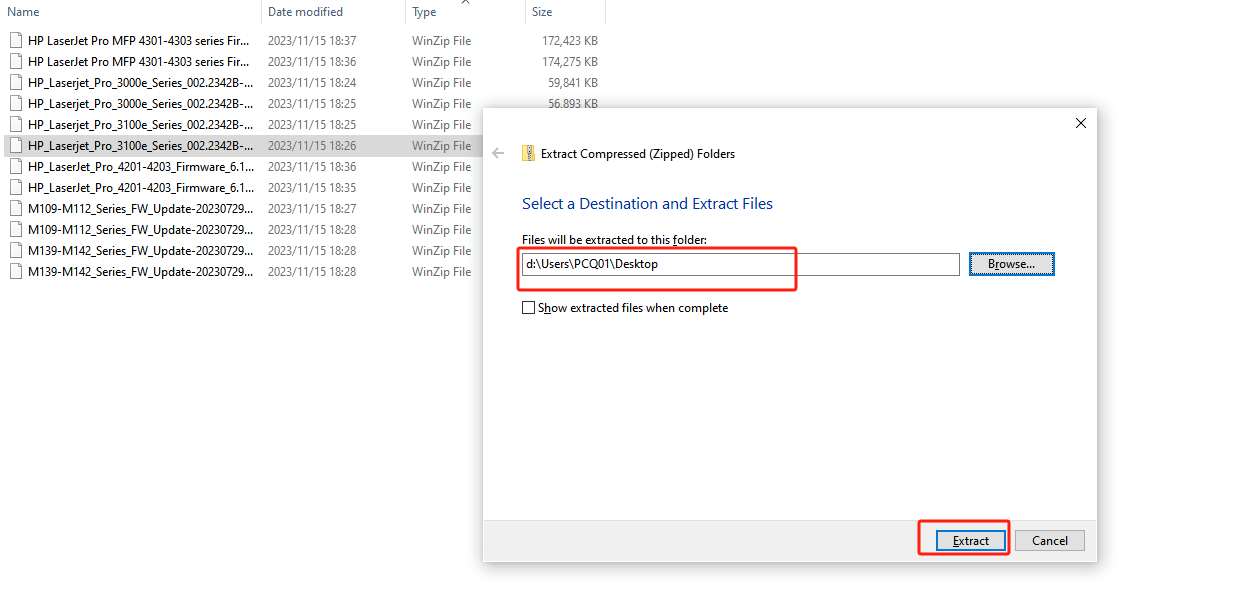The width and height of the screenshot is (1240, 613).
Task: Sort files by the Name column
Action: (23, 11)
